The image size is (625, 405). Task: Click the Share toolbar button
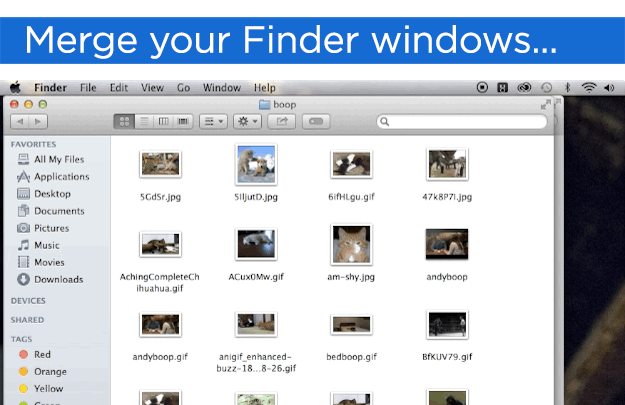pyautogui.click(x=282, y=122)
